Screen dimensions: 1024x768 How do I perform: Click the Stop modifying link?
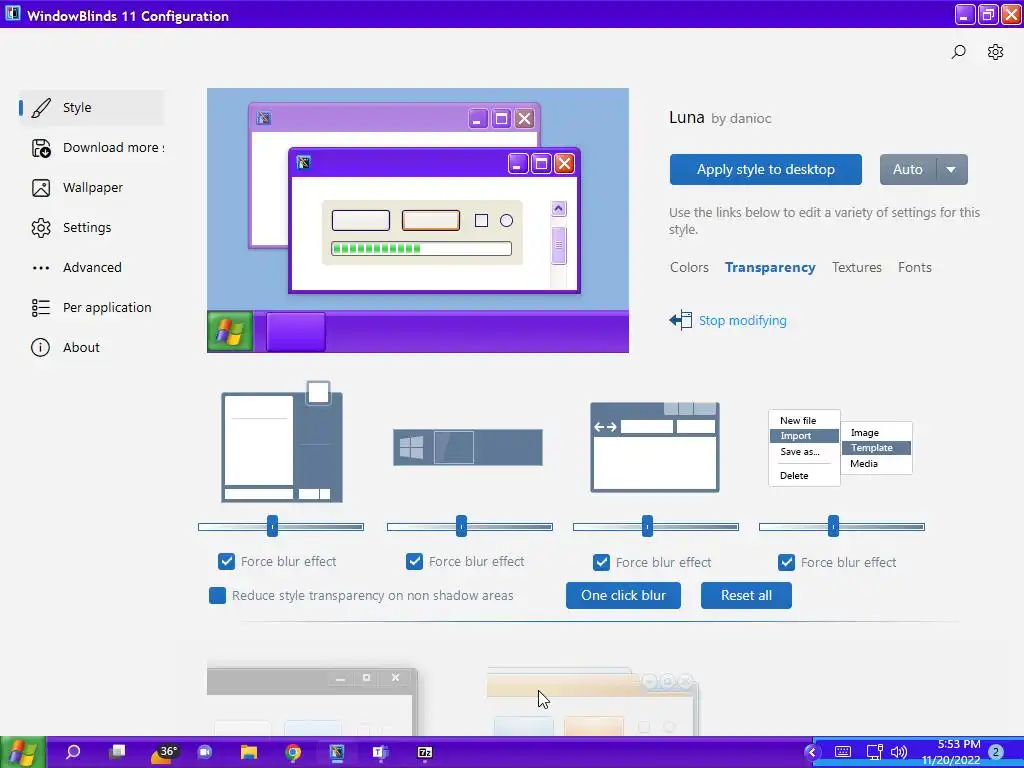[x=743, y=321]
